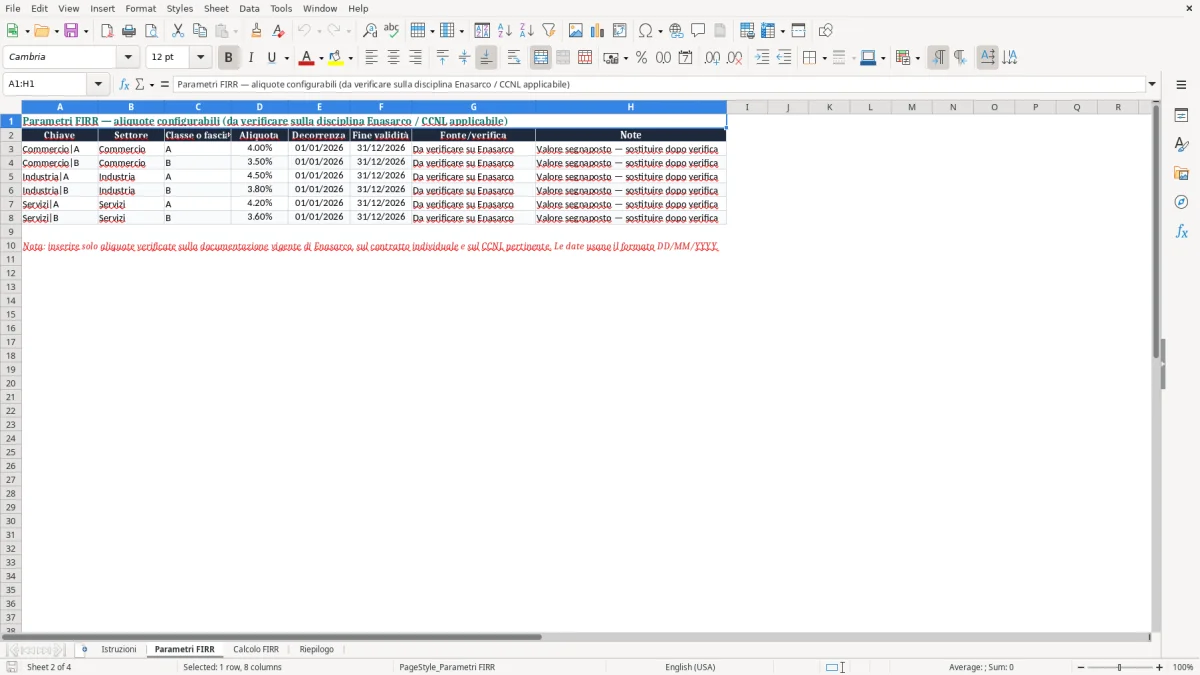
Task: Expand the Name Box dropdown
Action: click(98, 85)
